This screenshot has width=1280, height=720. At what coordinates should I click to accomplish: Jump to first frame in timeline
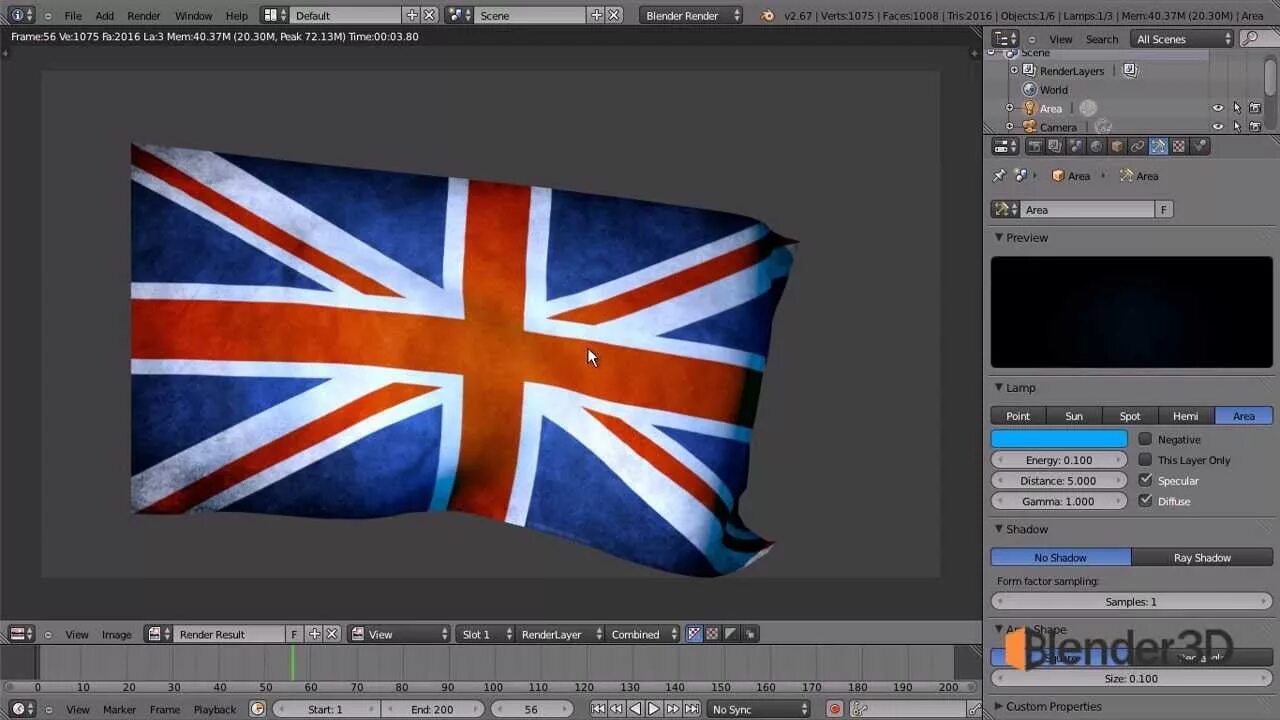pyautogui.click(x=598, y=709)
